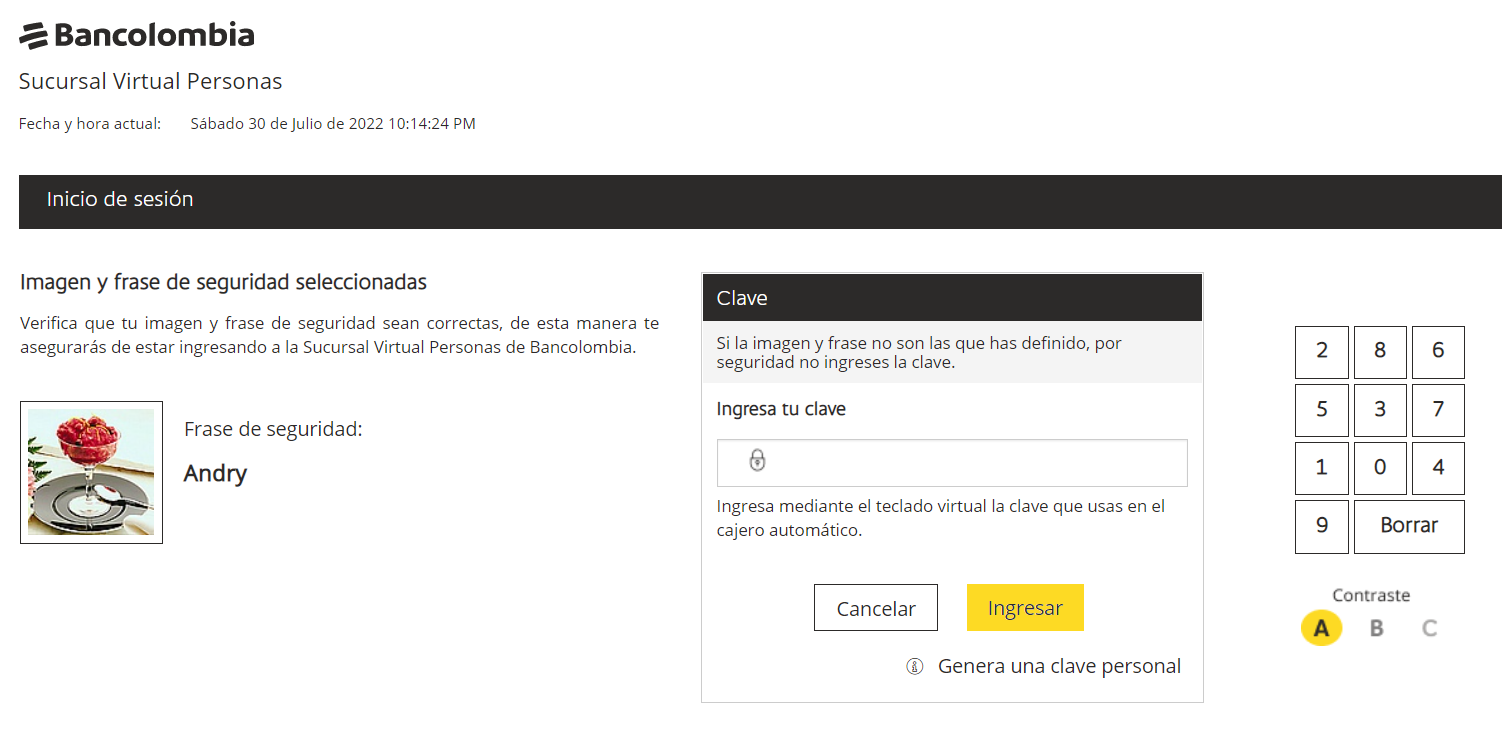1502x753 pixels.
Task: Click the yellow Ingresar button
Action: (x=1025, y=608)
